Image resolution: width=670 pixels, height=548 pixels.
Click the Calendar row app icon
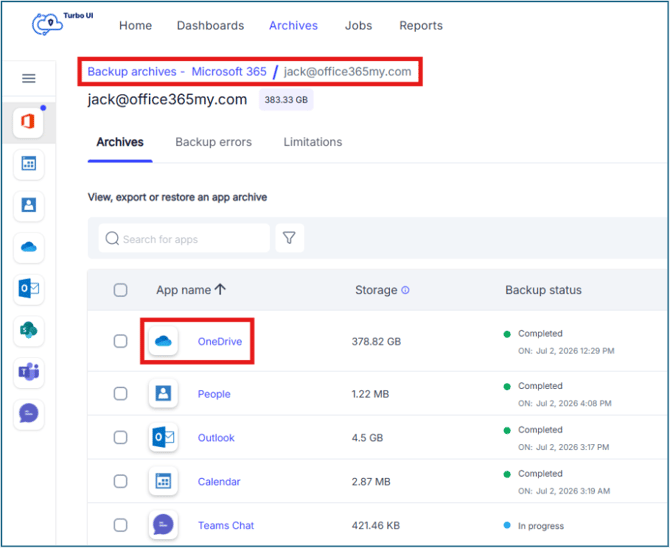[163, 481]
